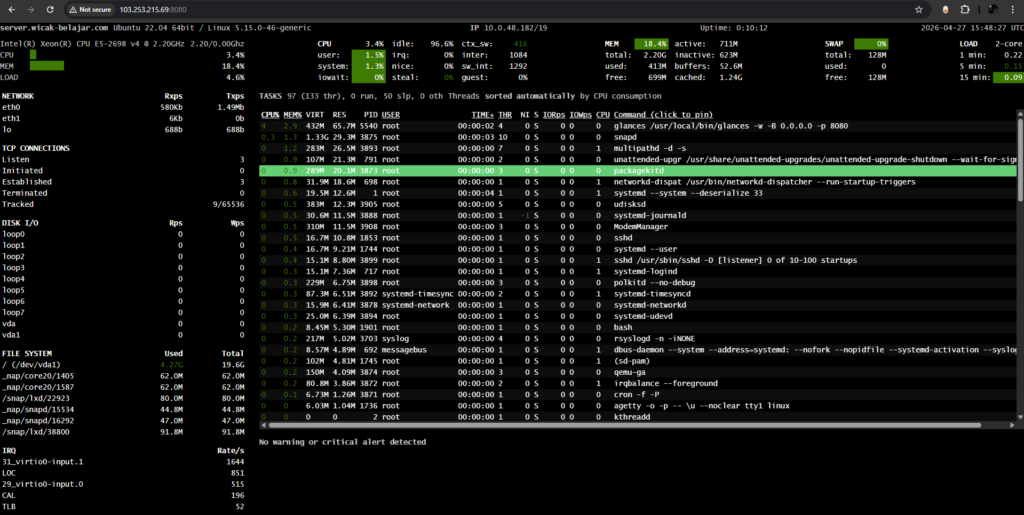Click the browser forward arrow
1024x515 pixels.
click(x=30, y=10)
